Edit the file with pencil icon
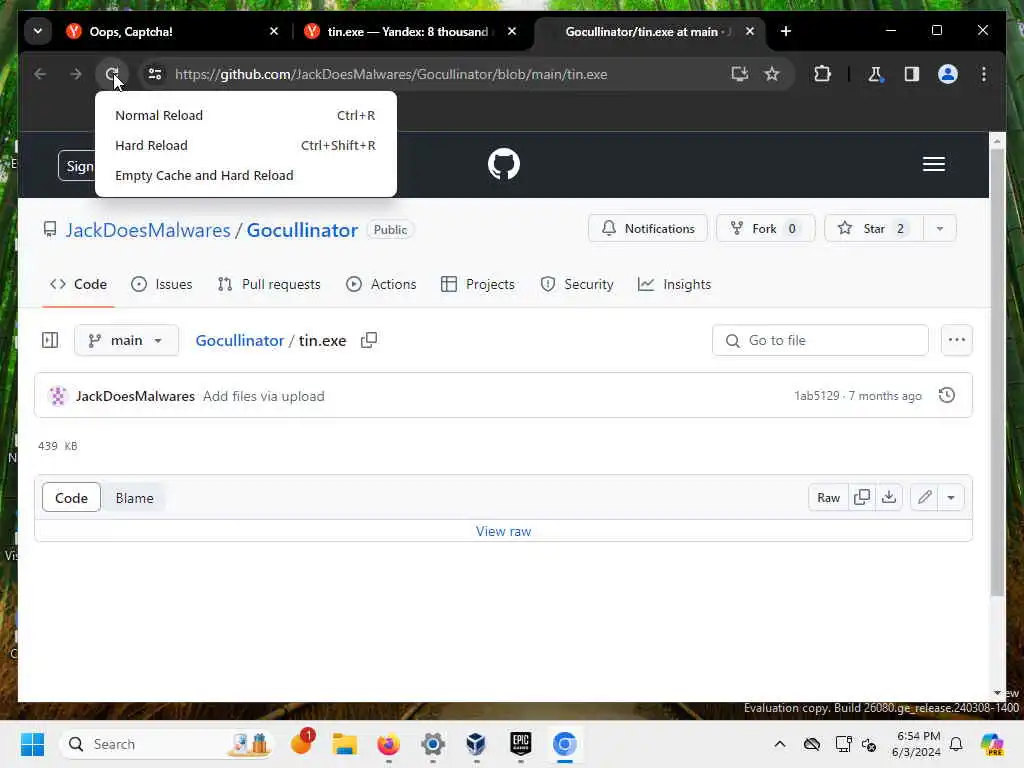The width and height of the screenshot is (1024, 768). point(924,498)
